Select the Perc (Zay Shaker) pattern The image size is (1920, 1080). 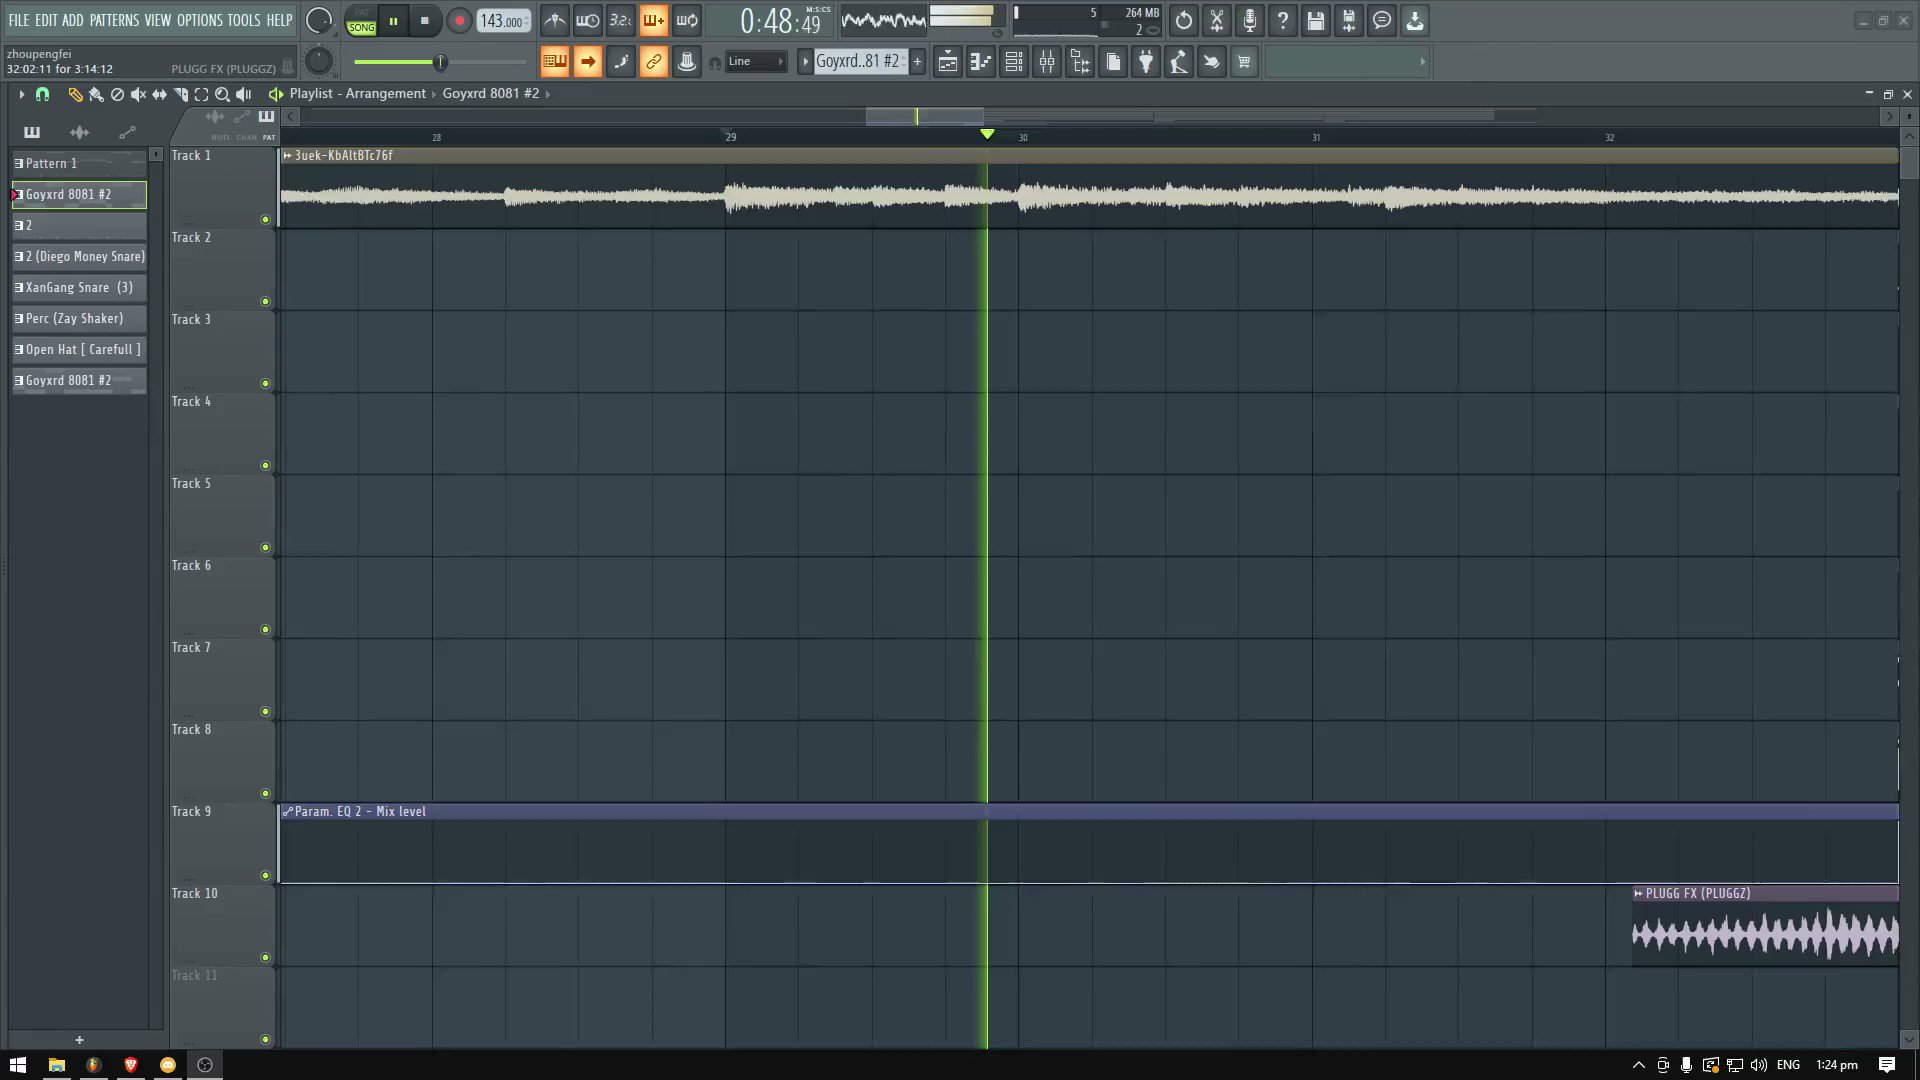[79, 319]
